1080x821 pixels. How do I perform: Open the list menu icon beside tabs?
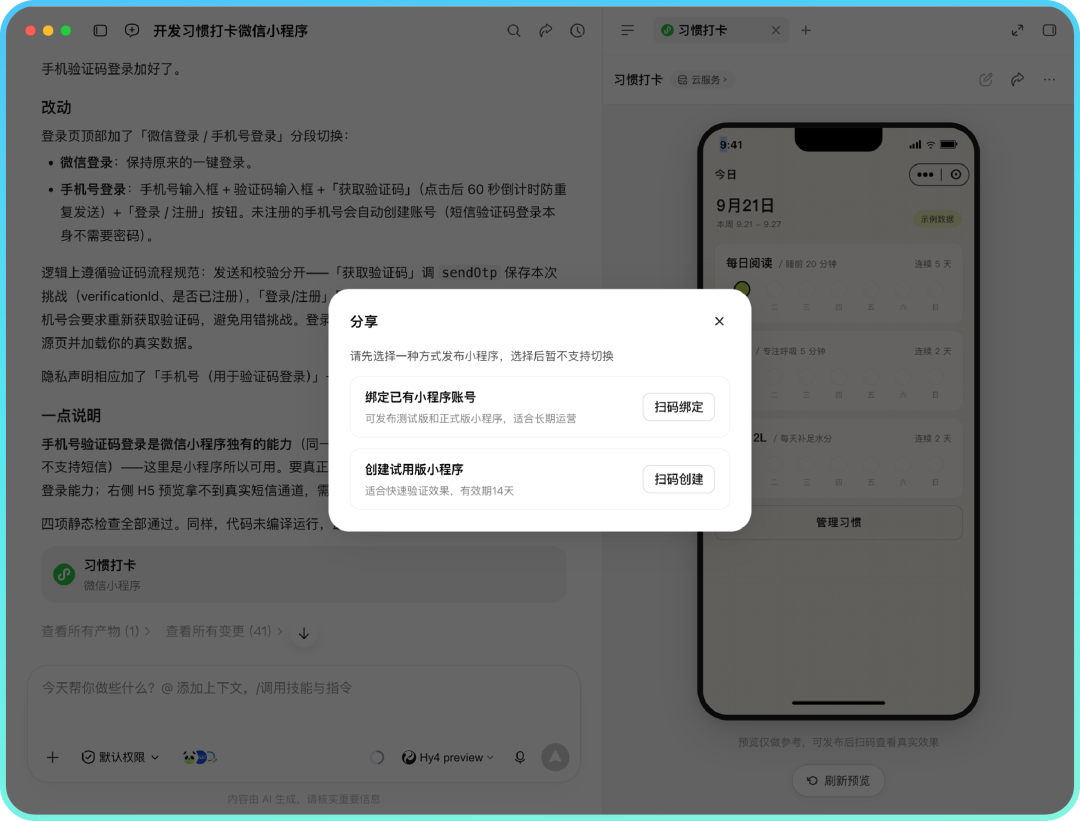point(627,30)
